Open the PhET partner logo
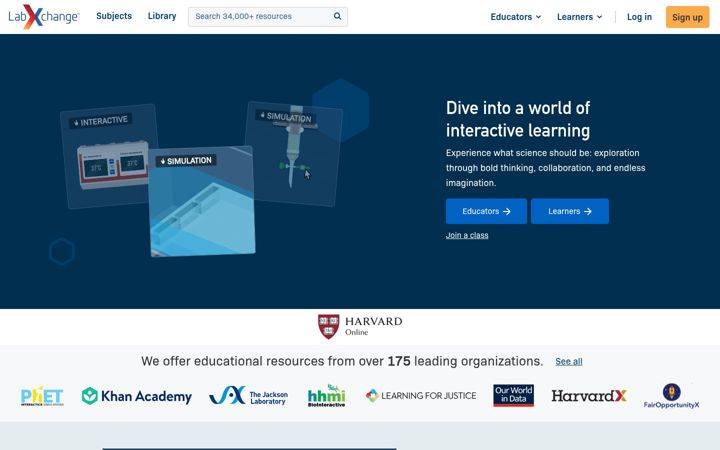This screenshot has width=720, height=450. click(x=42, y=396)
